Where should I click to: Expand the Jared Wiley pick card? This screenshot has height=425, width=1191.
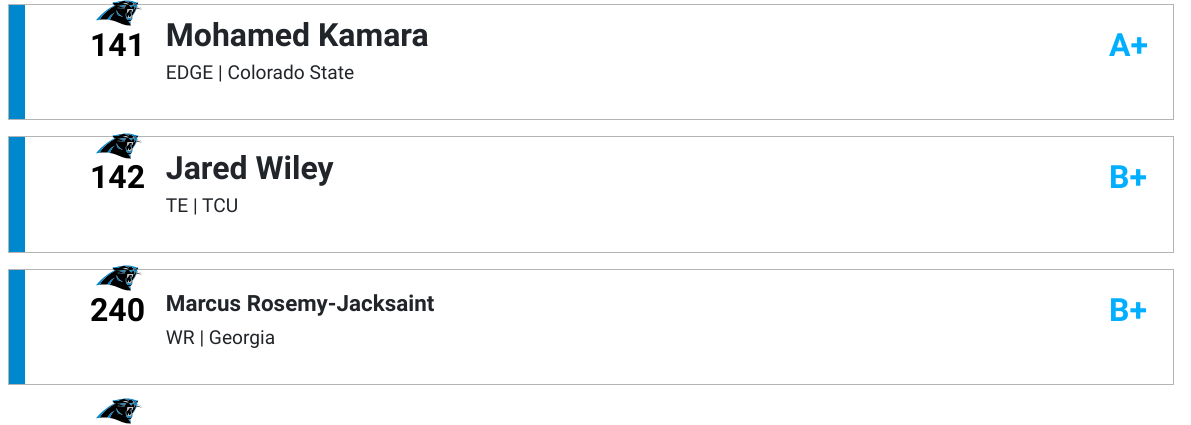(x=591, y=194)
